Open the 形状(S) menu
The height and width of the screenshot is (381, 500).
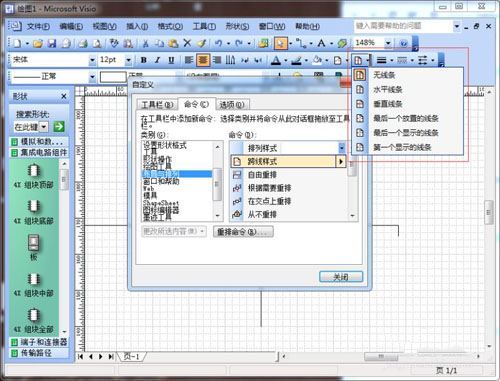click(x=237, y=26)
